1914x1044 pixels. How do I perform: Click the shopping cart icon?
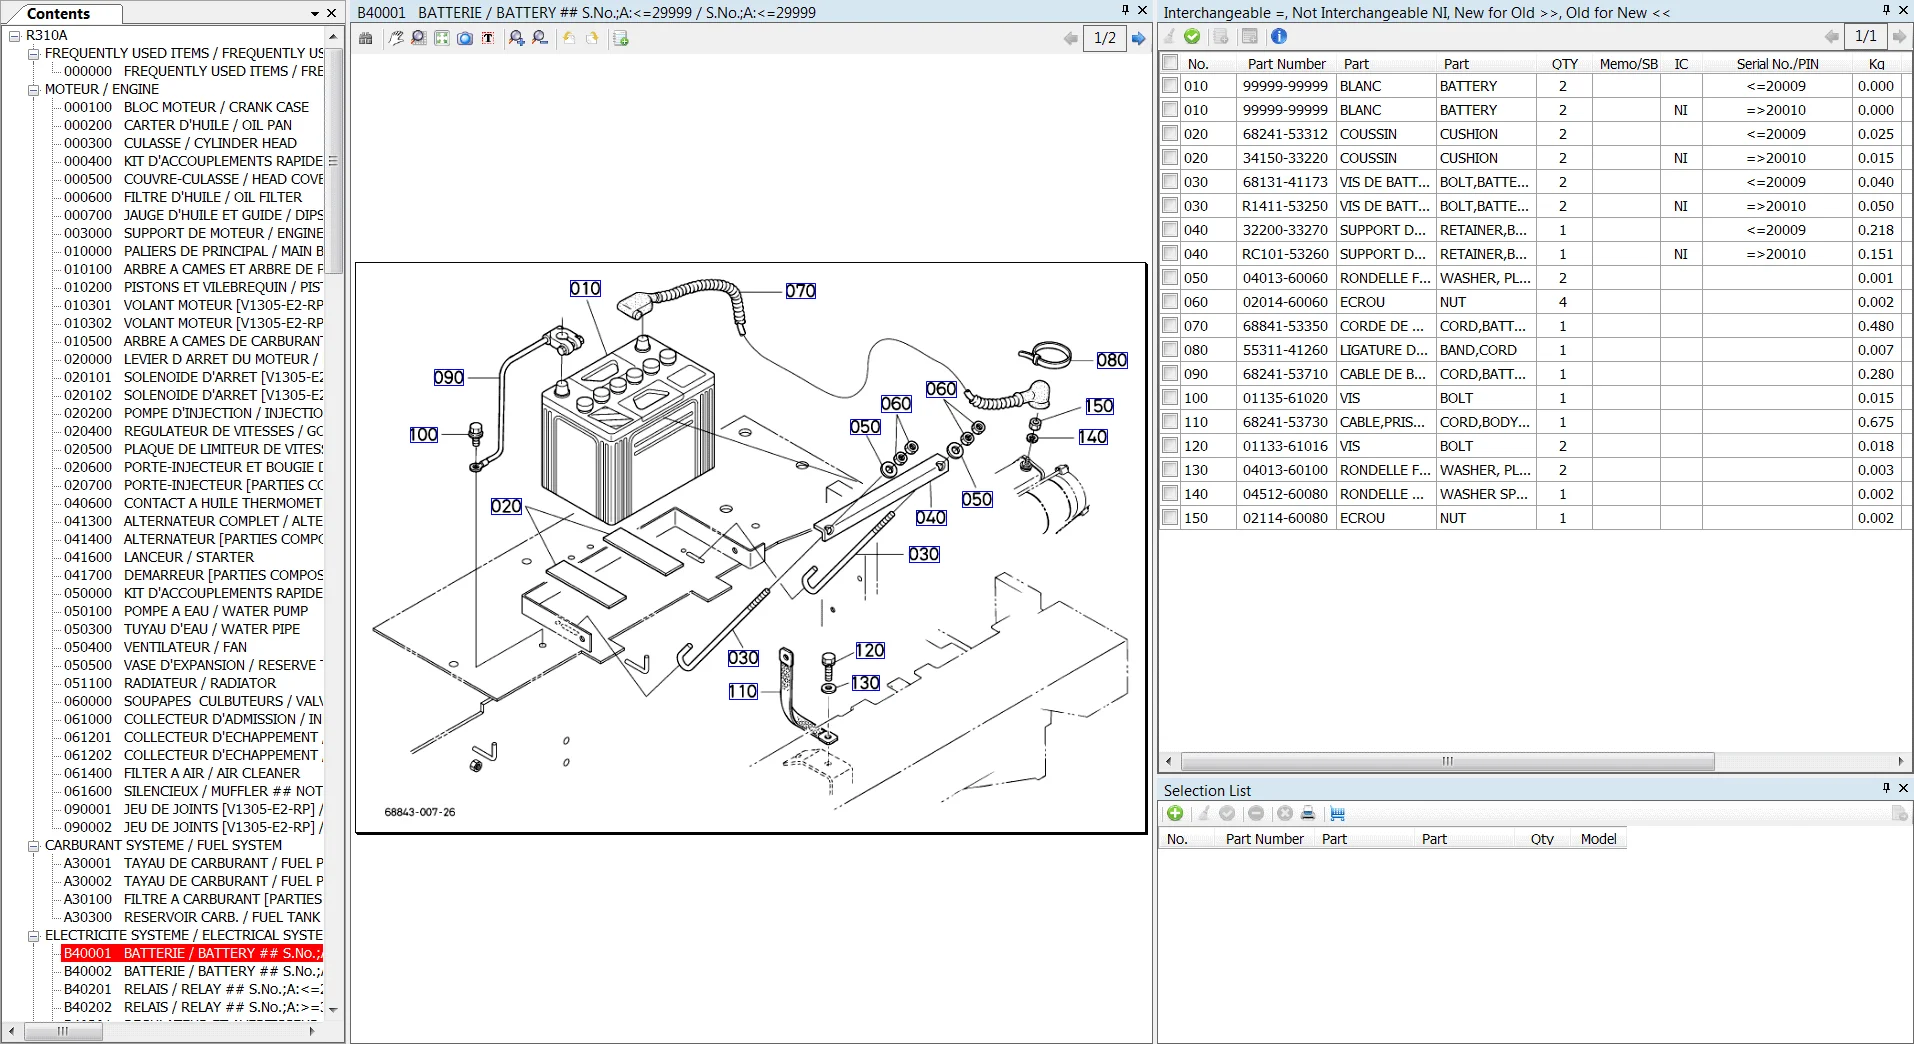point(1337,814)
